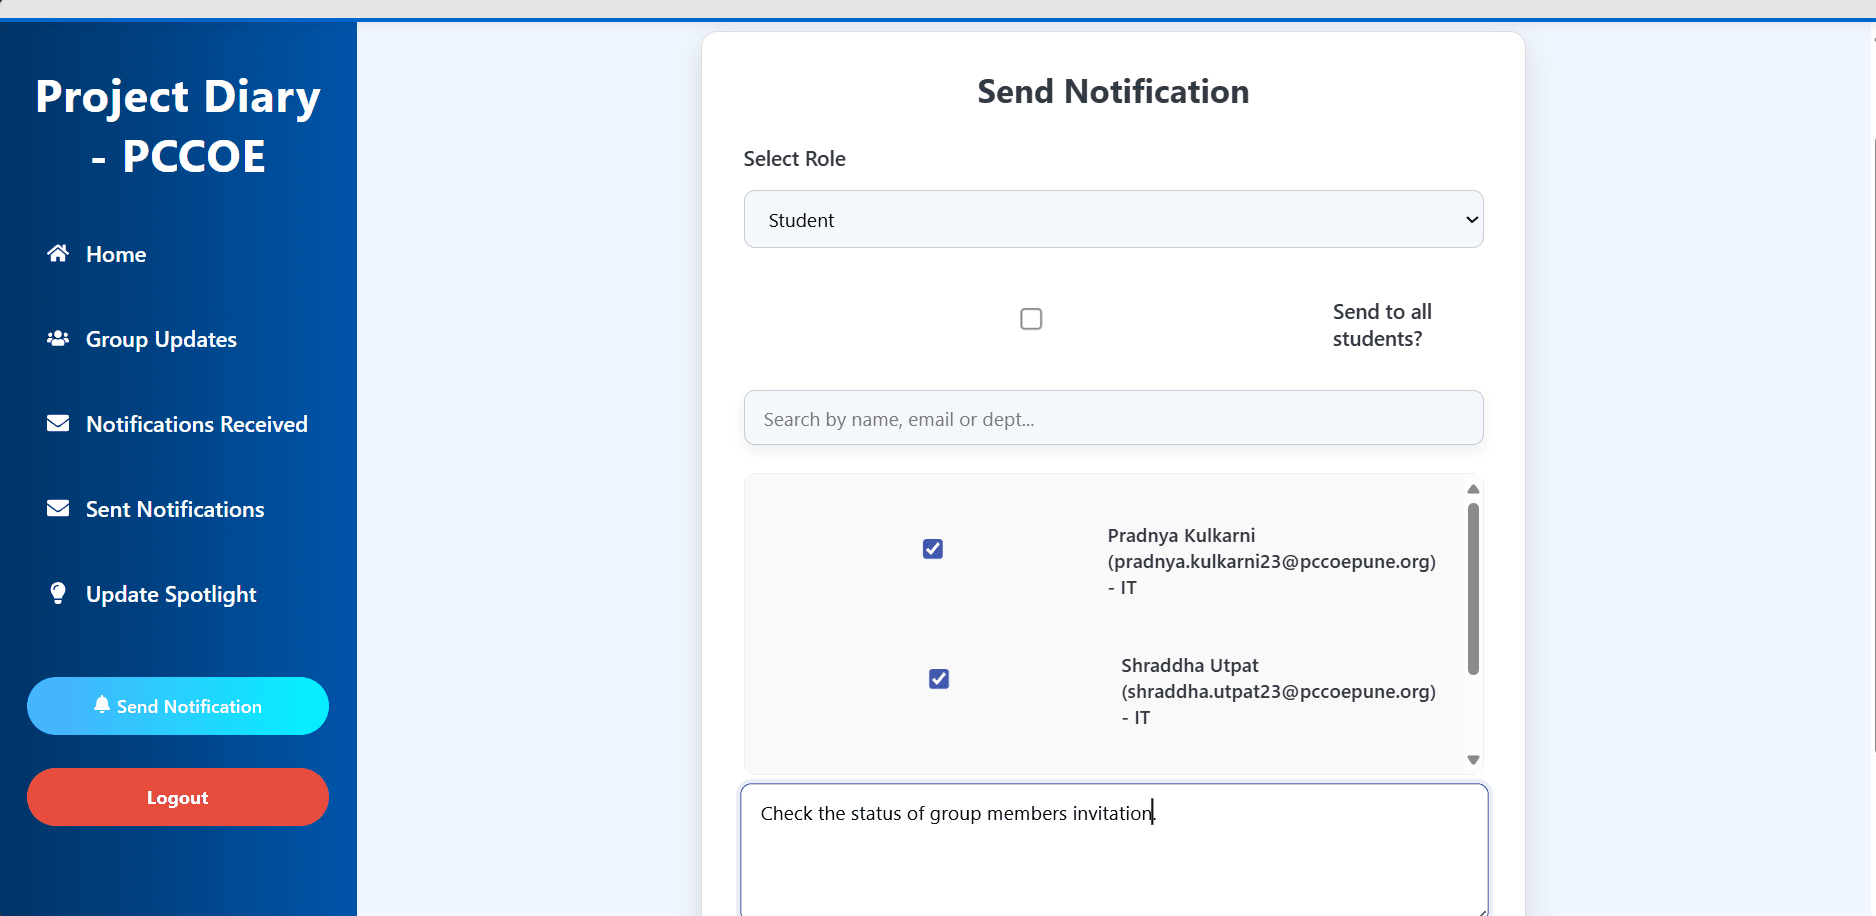Image resolution: width=1876 pixels, height=916 pixels.
Task: Go to Sent Notifications
Action: click(175, 510)
